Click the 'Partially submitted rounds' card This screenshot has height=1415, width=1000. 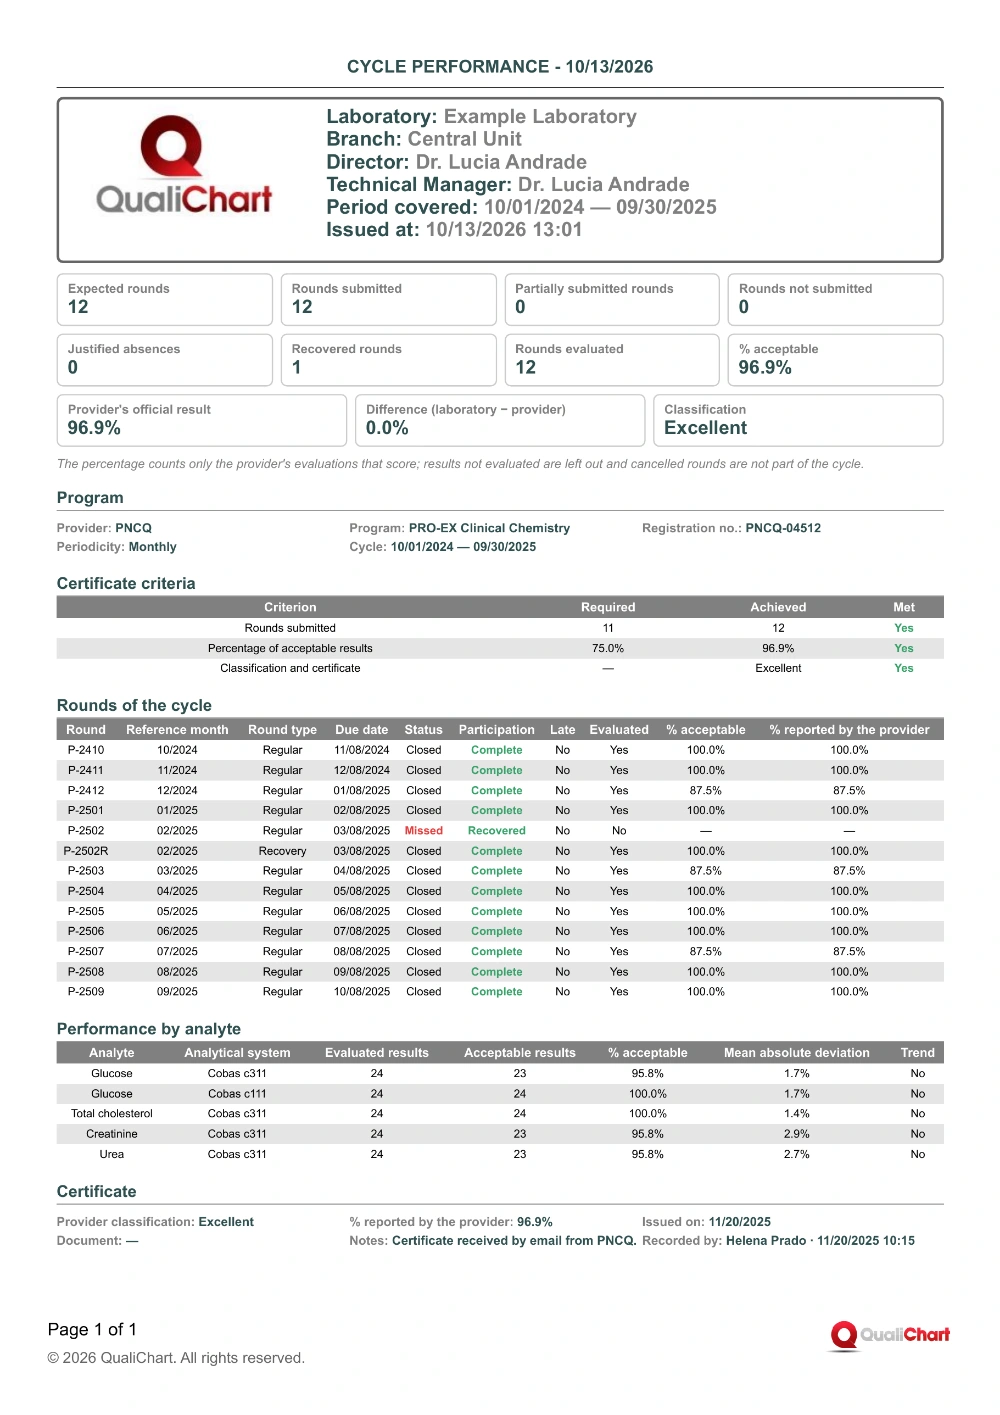[612, 299]
